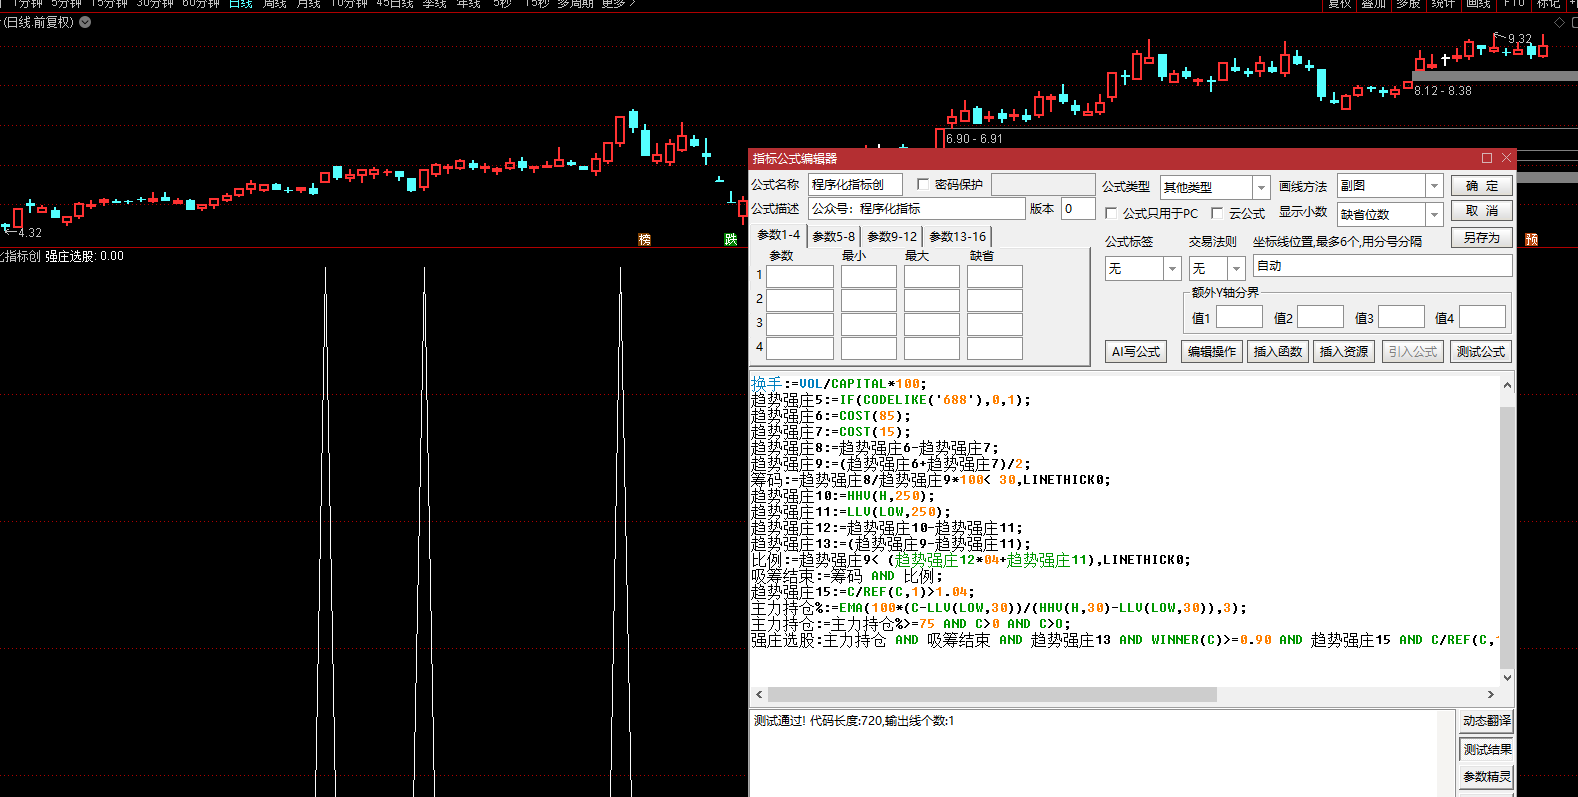
Task: Check the 公式只用于PC option
Action: [1111, 214]
